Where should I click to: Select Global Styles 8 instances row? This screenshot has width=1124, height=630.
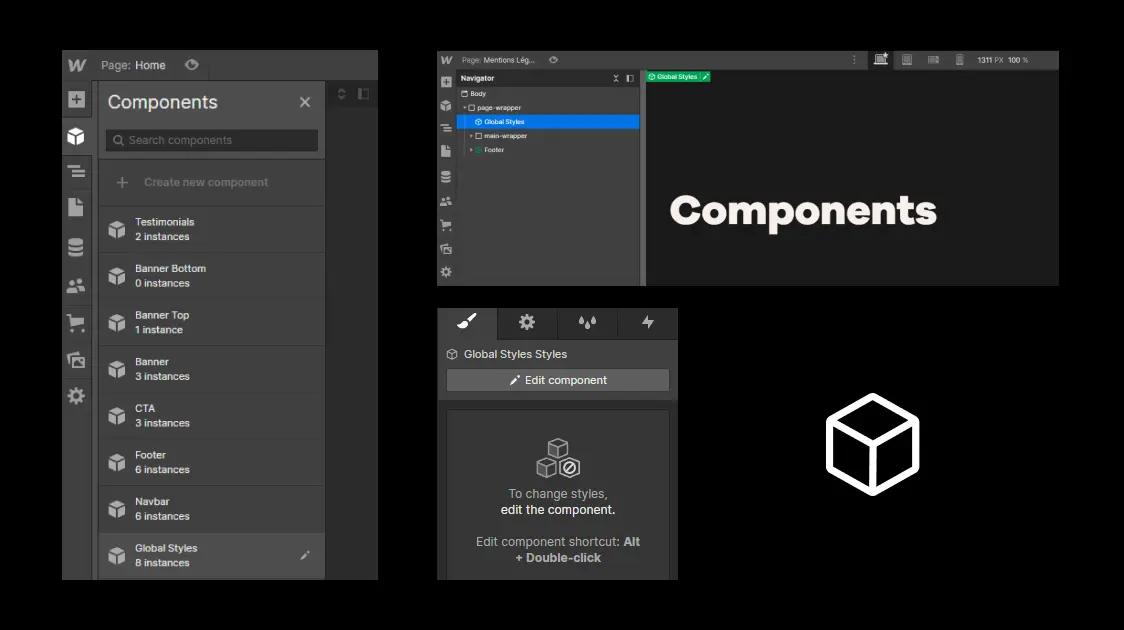212,555
